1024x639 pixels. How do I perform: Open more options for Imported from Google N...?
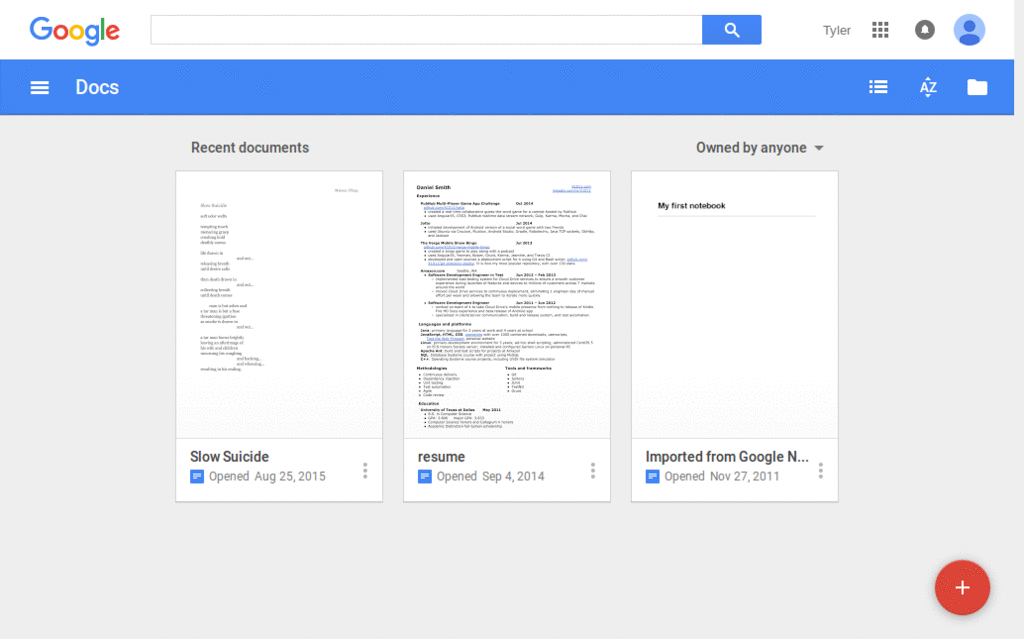tap(821, 470)
